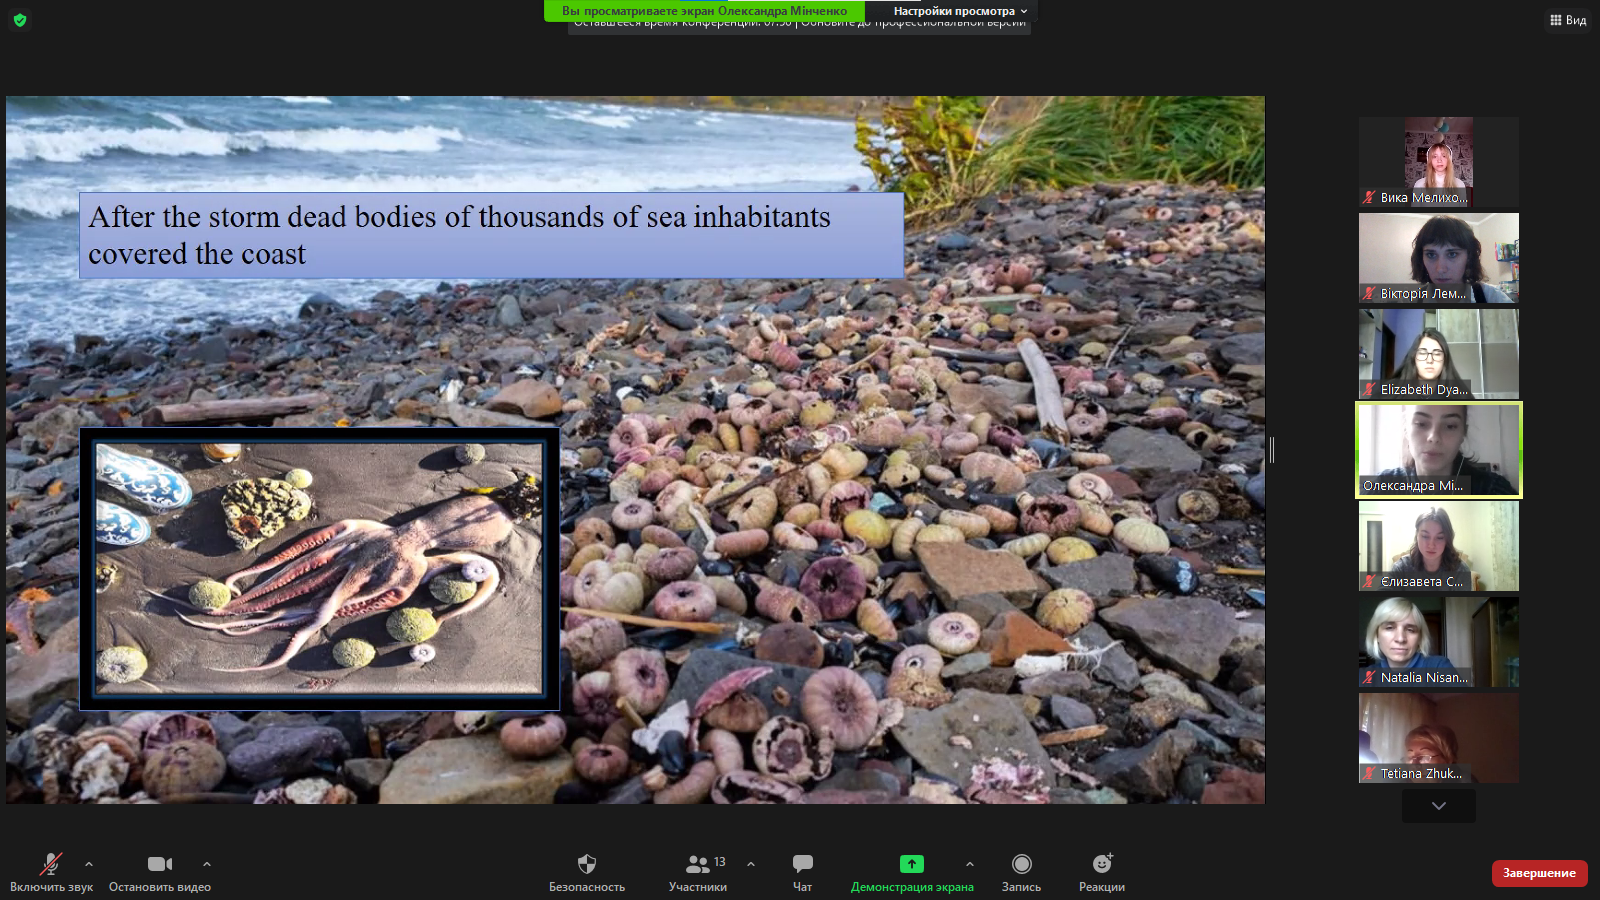
Task: Show more participants with down chevron
Action: [x=1438, y=806]
